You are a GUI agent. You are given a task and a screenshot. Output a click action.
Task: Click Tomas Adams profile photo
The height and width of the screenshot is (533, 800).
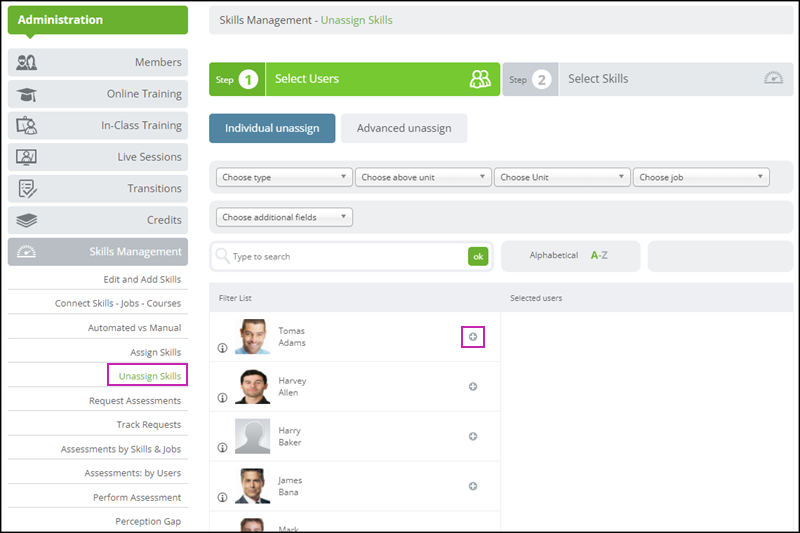[x=253, y=337]
